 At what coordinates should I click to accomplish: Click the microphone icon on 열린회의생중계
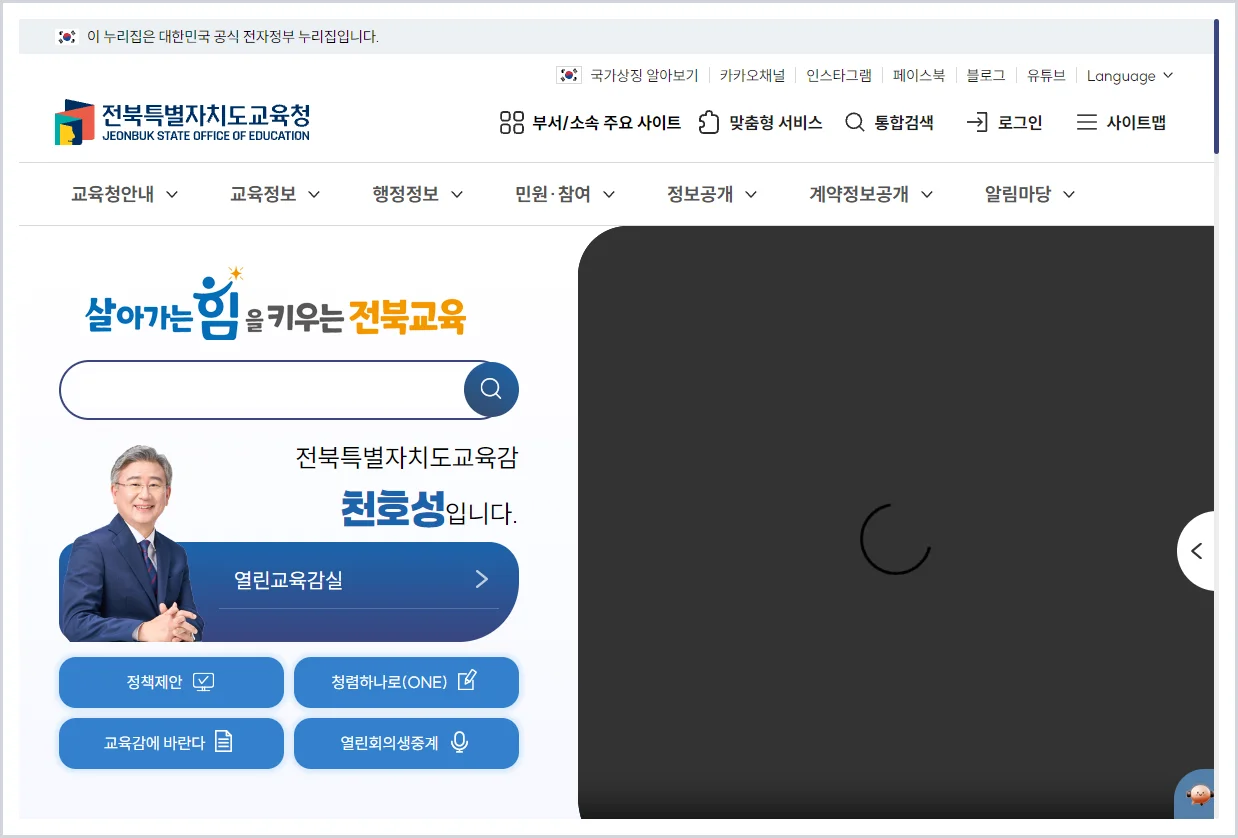(459, 742)
